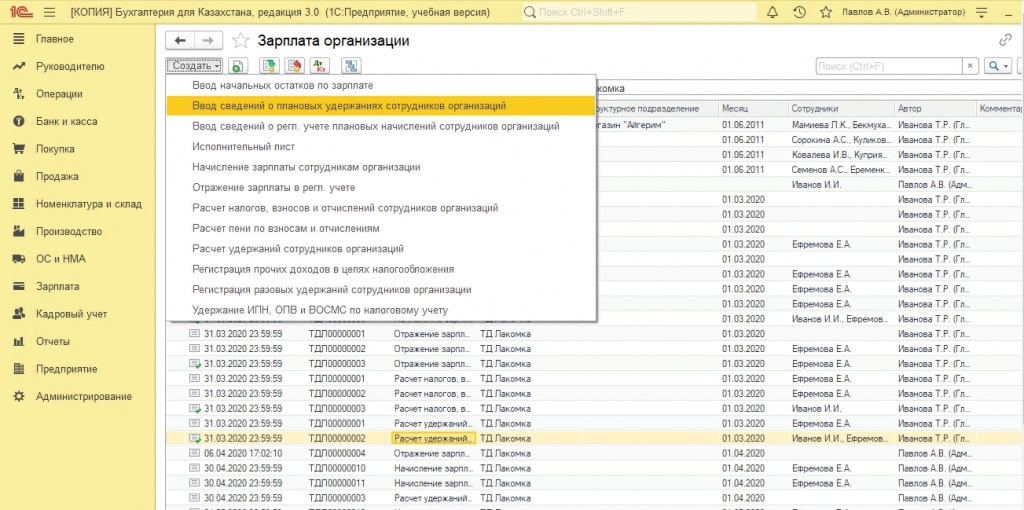Click the copy document icon

pos(238,66)
